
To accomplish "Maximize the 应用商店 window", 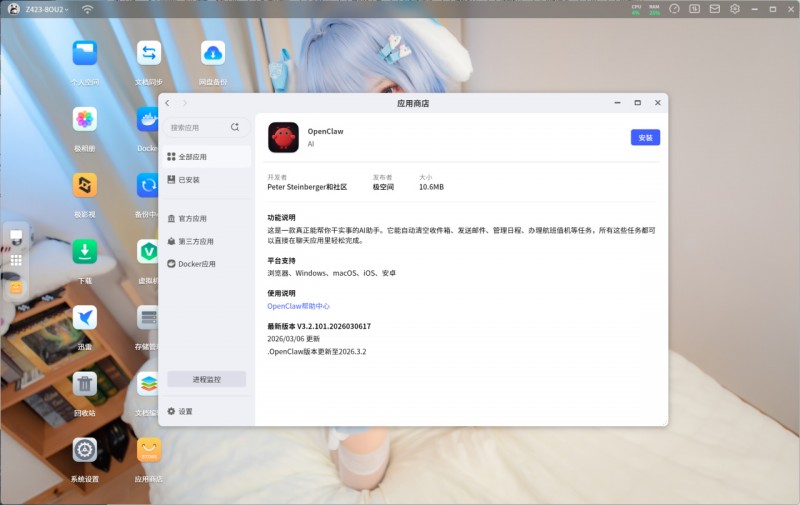I will 637,103.
